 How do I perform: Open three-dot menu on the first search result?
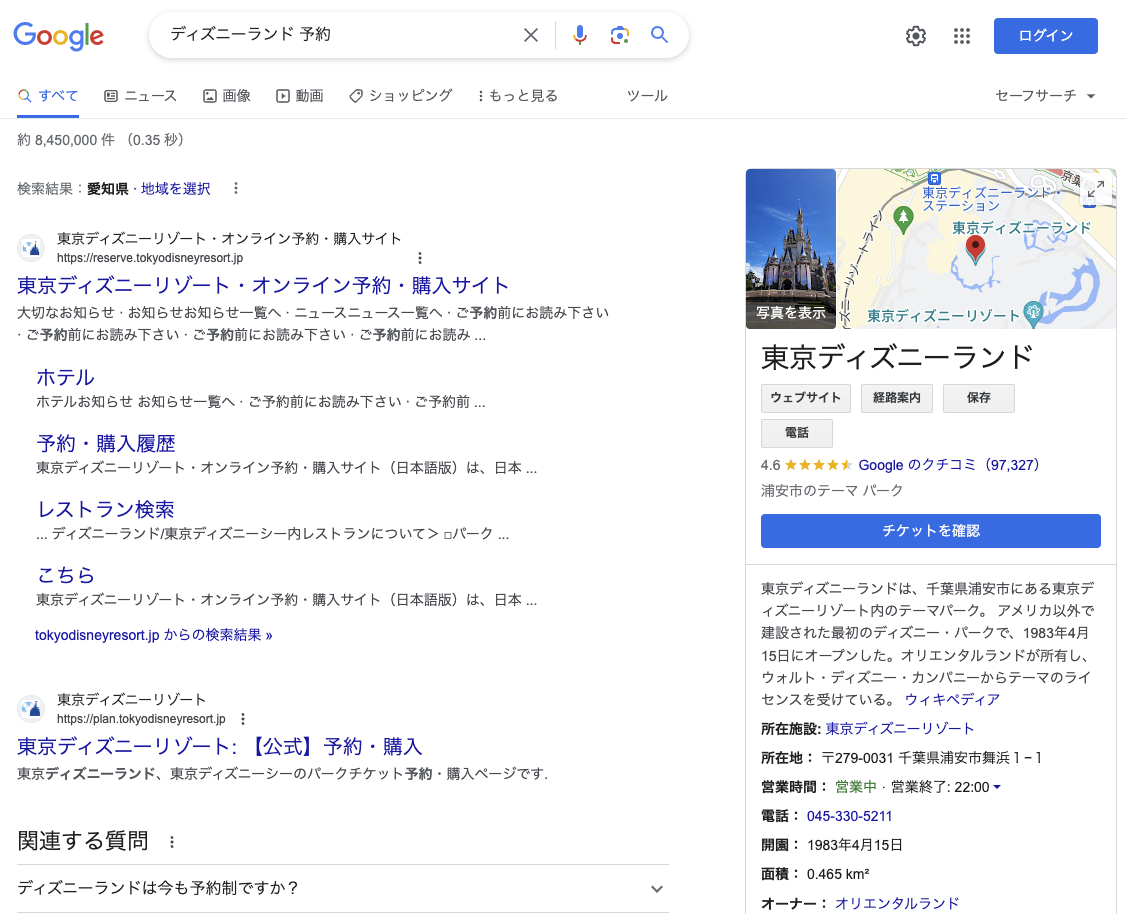pyautogui.click(x=419, y=257)
